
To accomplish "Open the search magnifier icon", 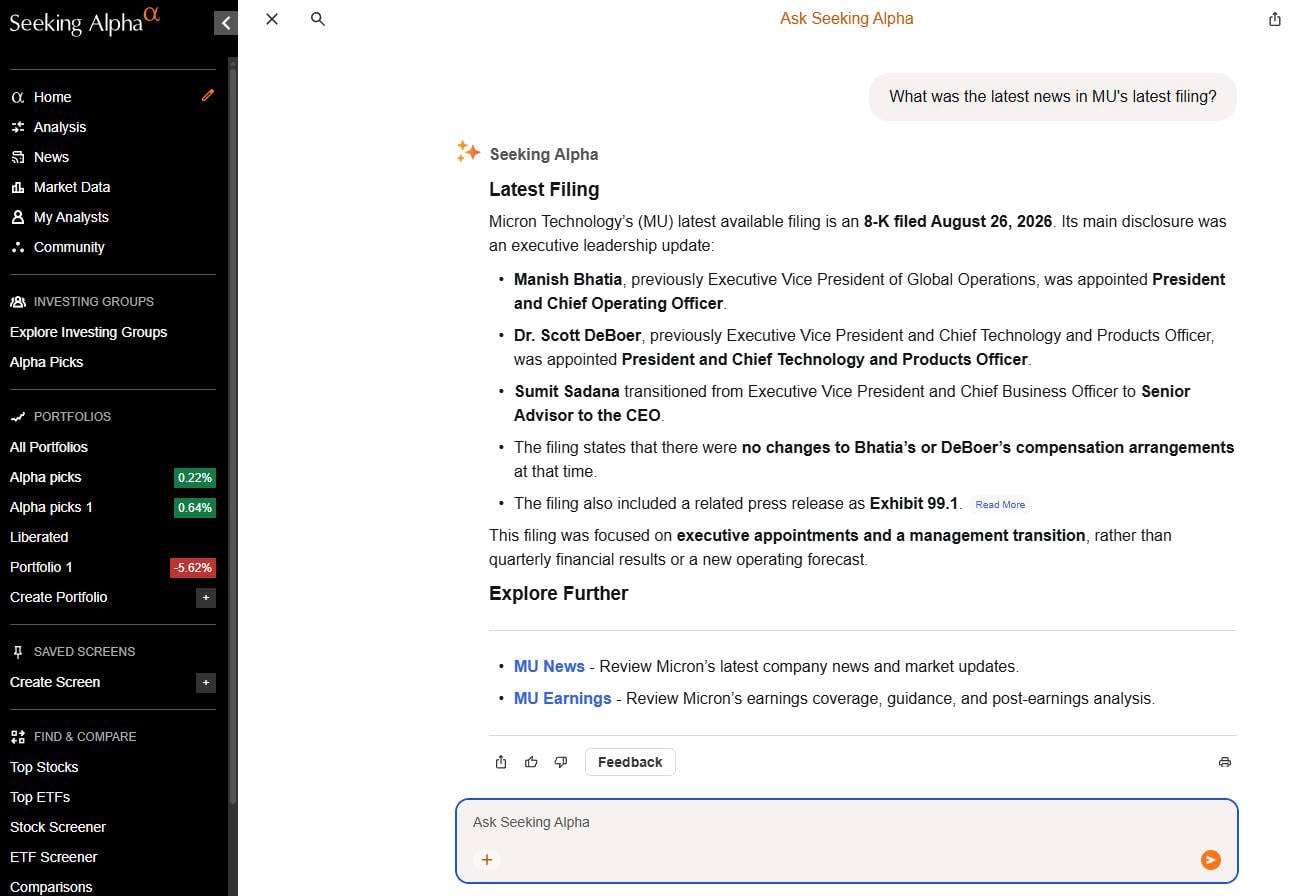I will coord(318,19).
